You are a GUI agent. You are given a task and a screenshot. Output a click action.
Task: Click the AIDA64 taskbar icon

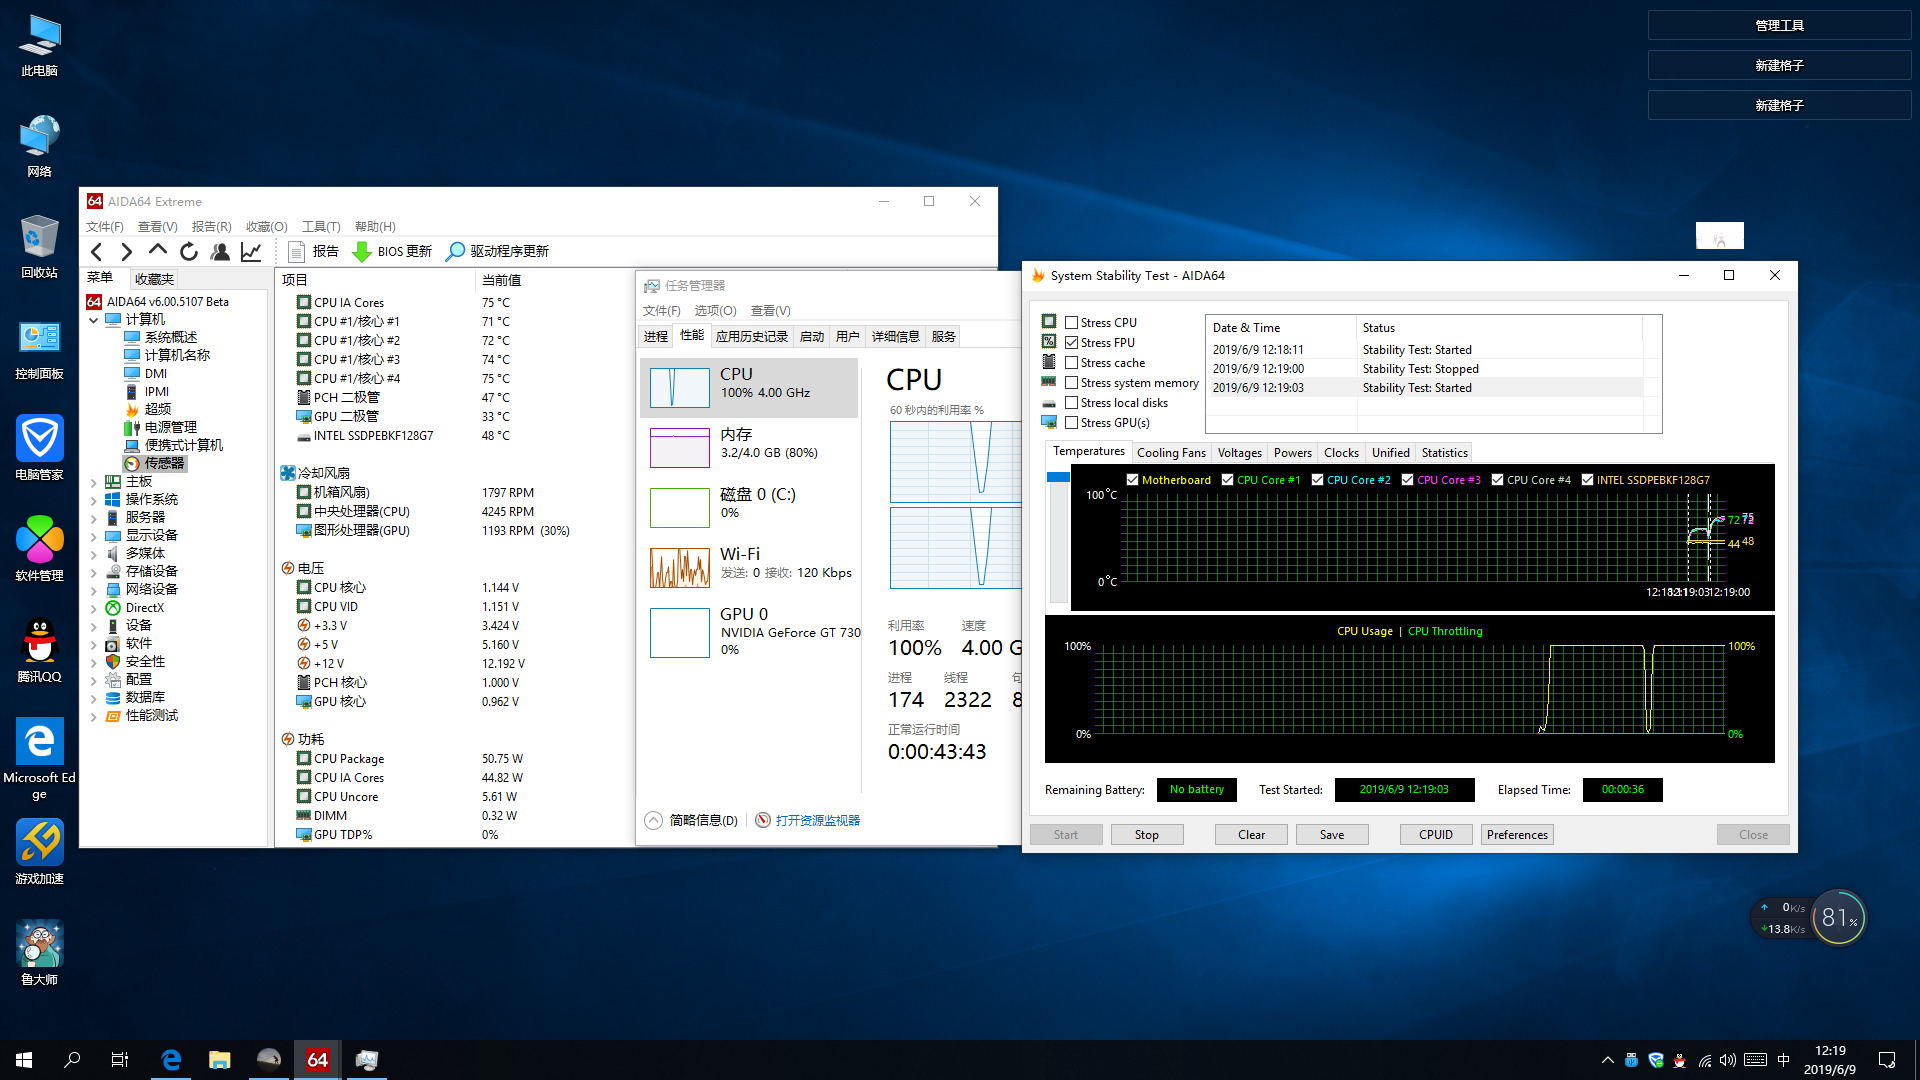click(318, 1060)
